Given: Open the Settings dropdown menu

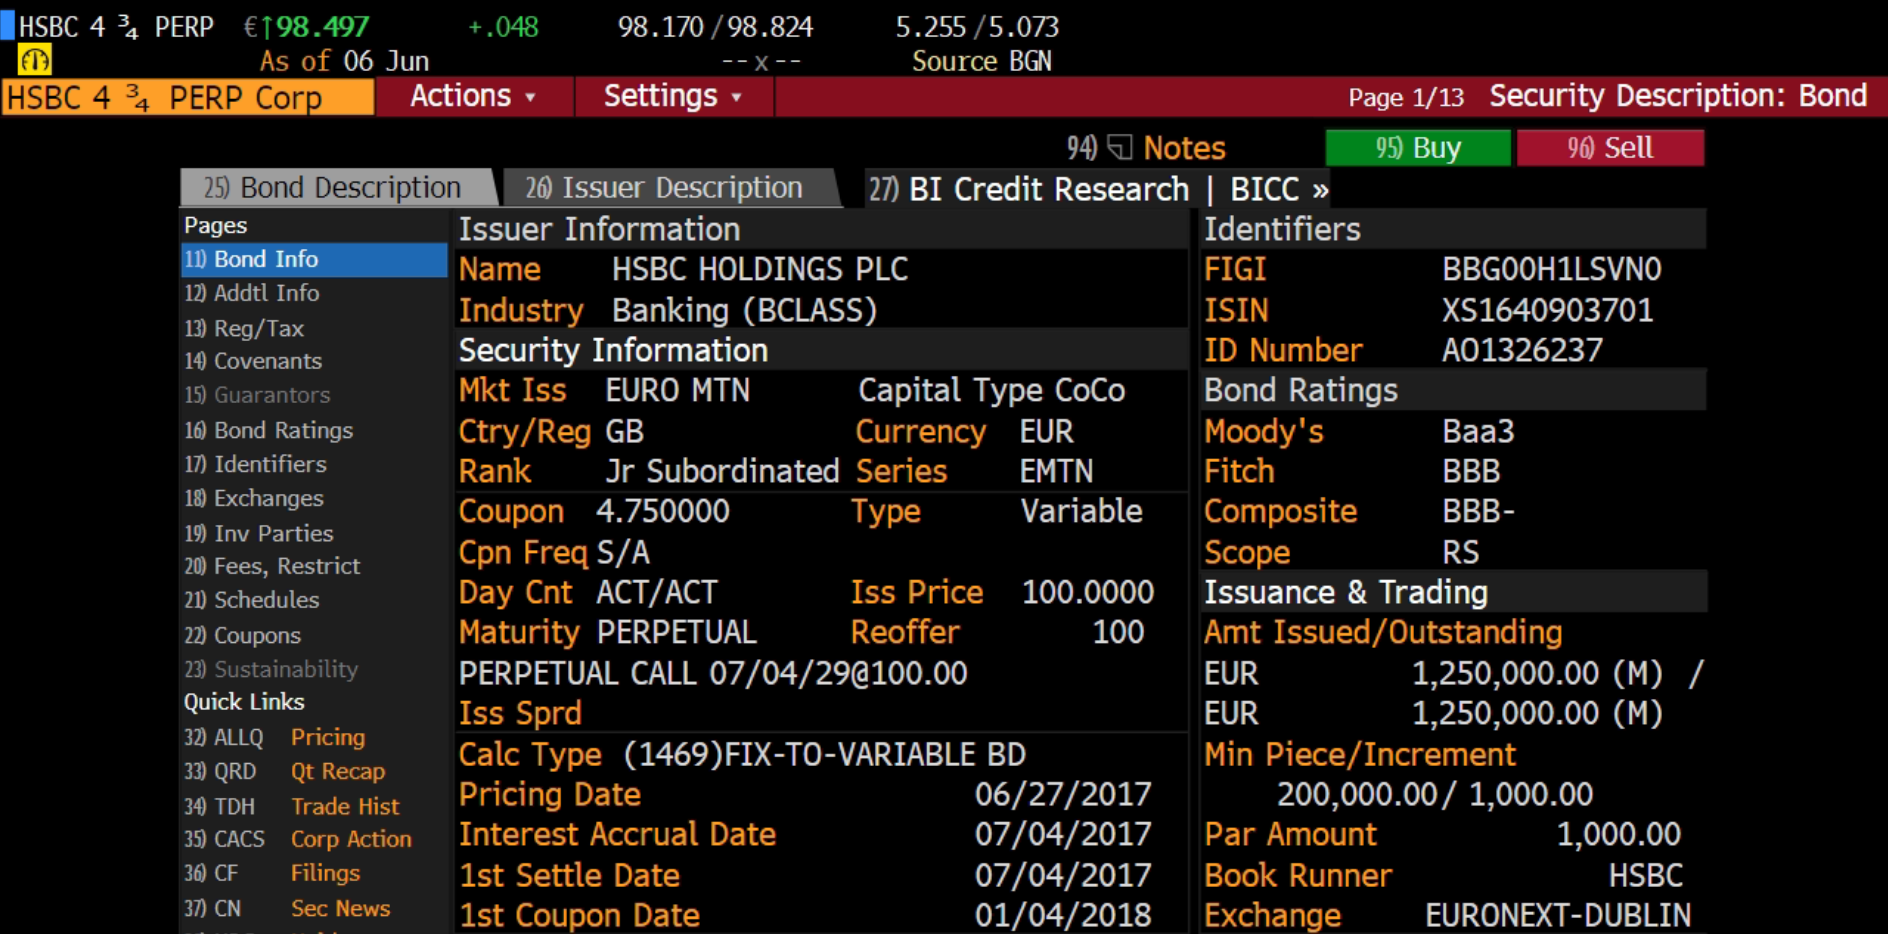Looking at the screenshot, I should pyautogui.click(x=672, y=96).
